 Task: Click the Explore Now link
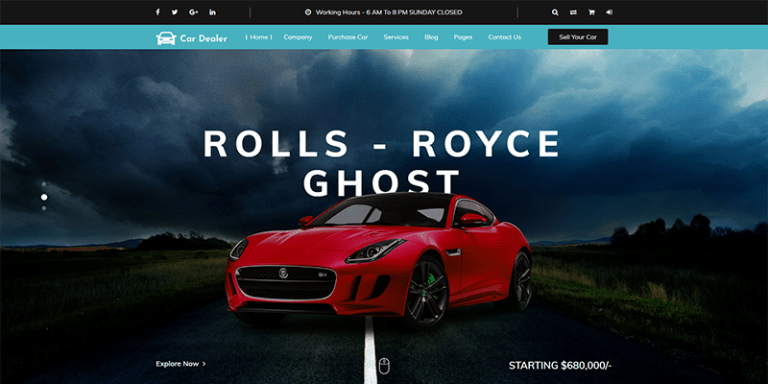(x=181, y=364)
